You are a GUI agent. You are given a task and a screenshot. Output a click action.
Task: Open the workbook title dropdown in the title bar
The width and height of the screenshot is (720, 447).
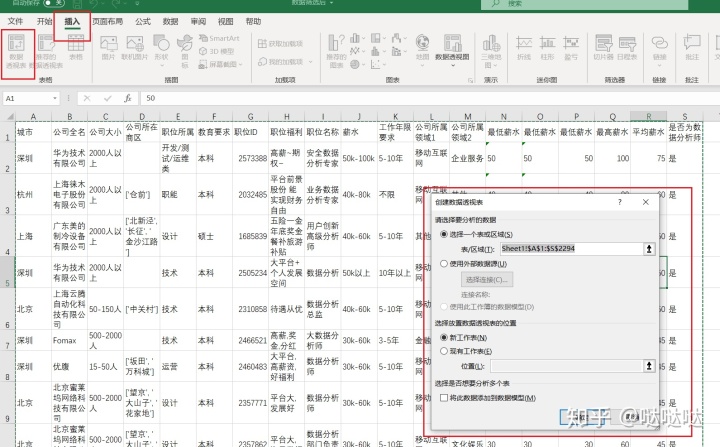(x=331, y=3)
